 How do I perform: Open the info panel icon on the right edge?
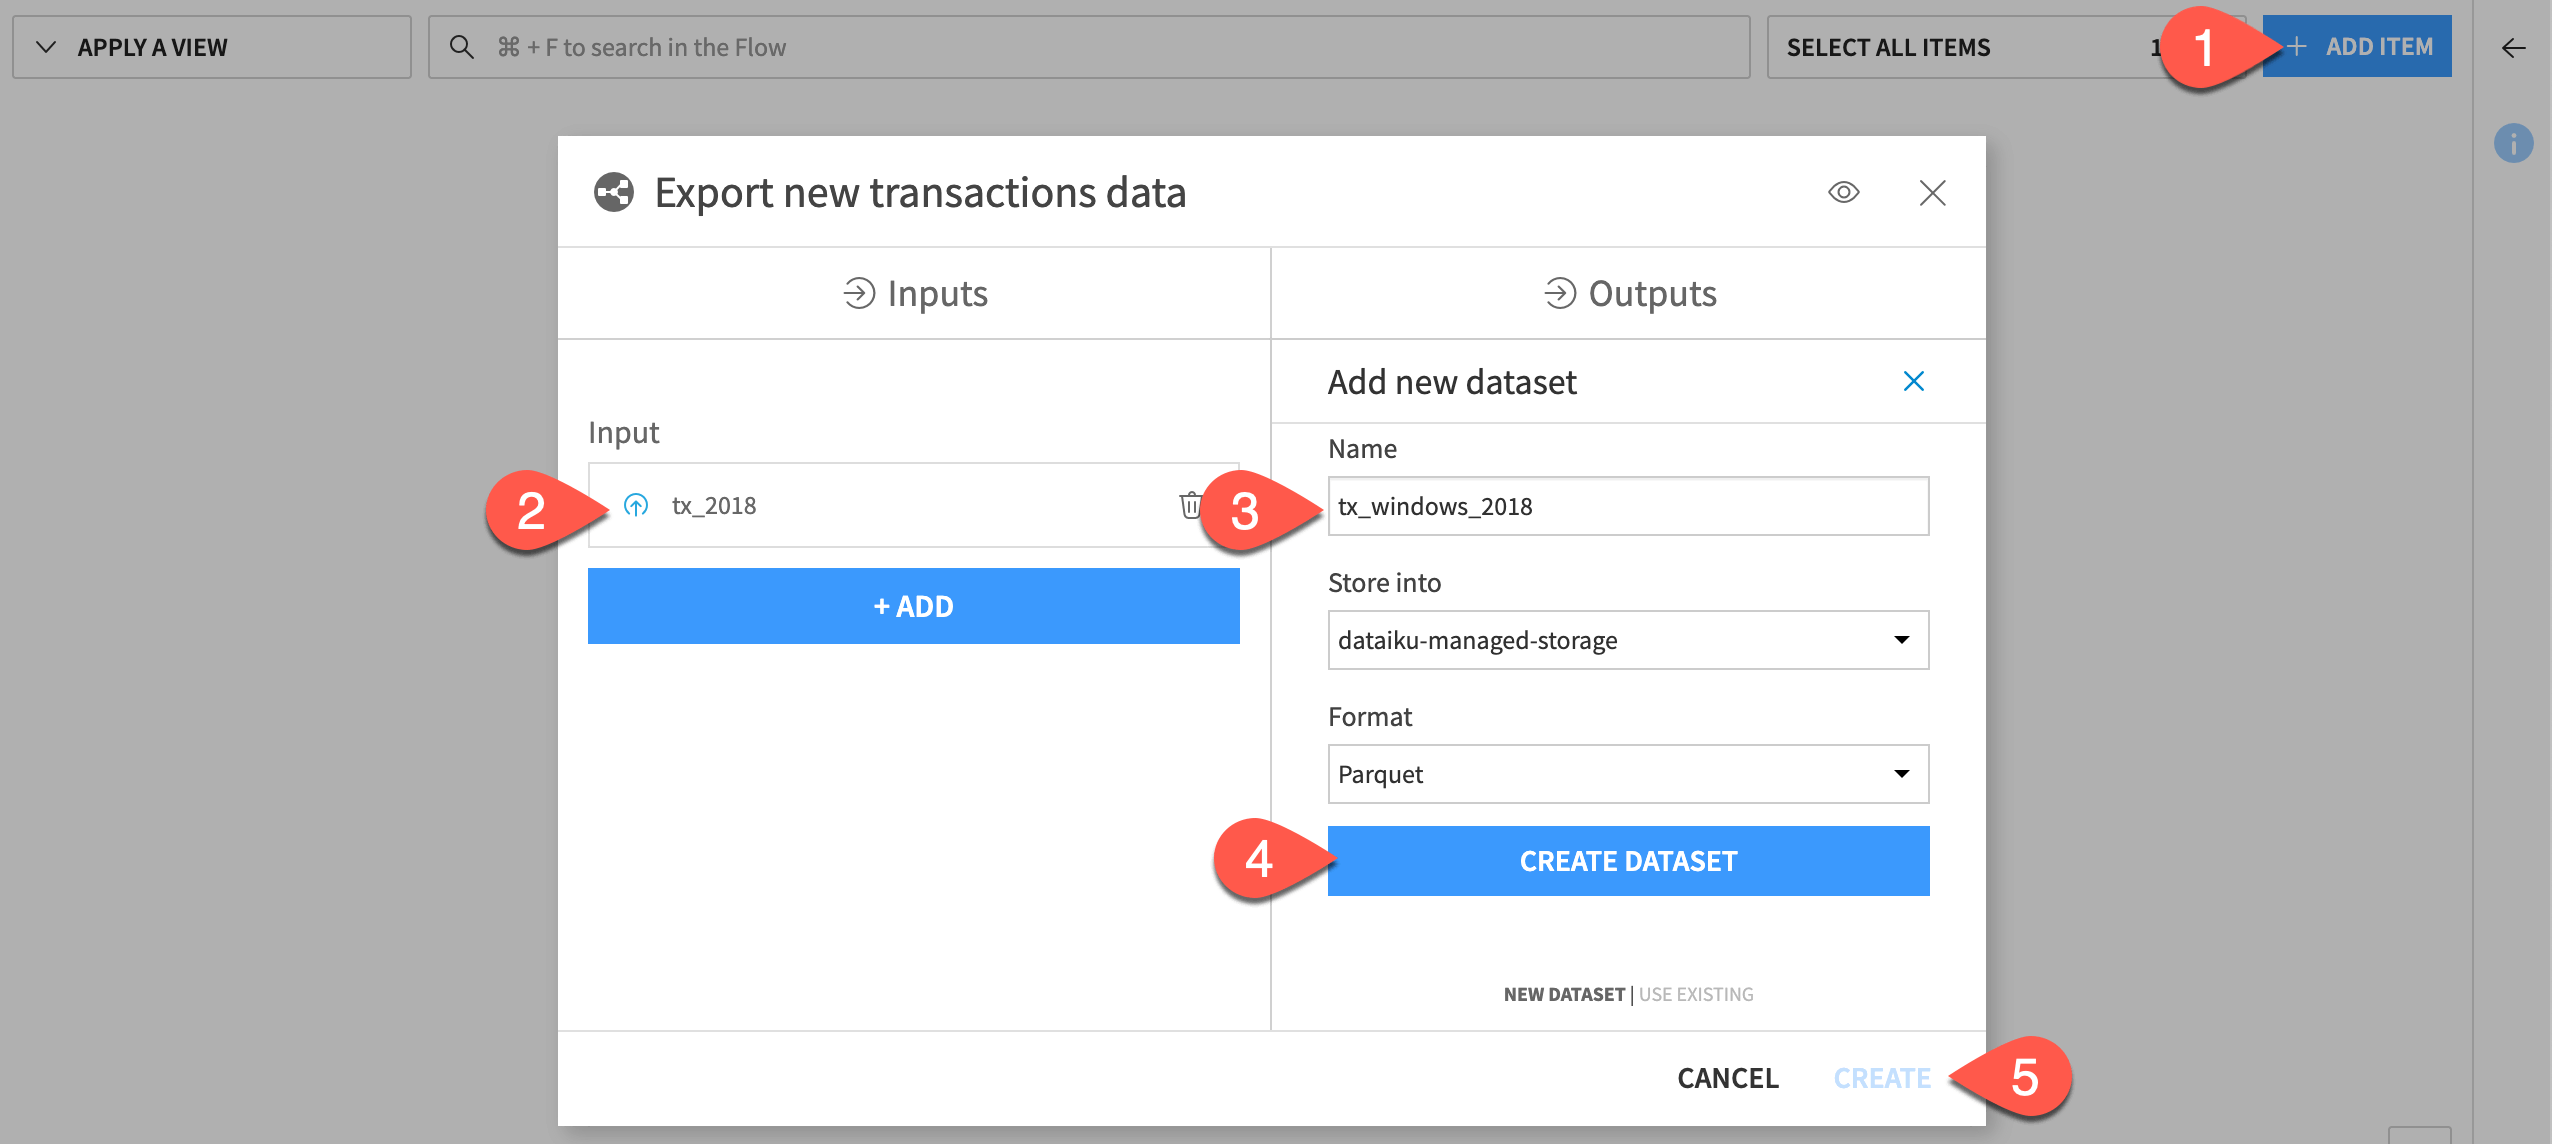2515,143
